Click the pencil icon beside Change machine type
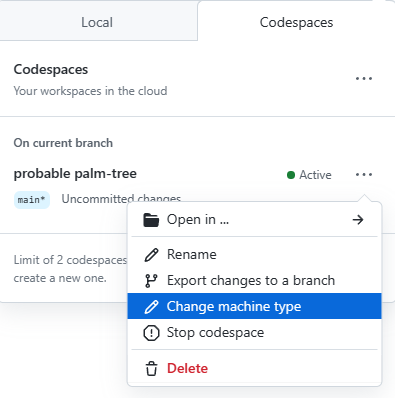The width and height of the screenshot is (395, 398). click(151, 307)
